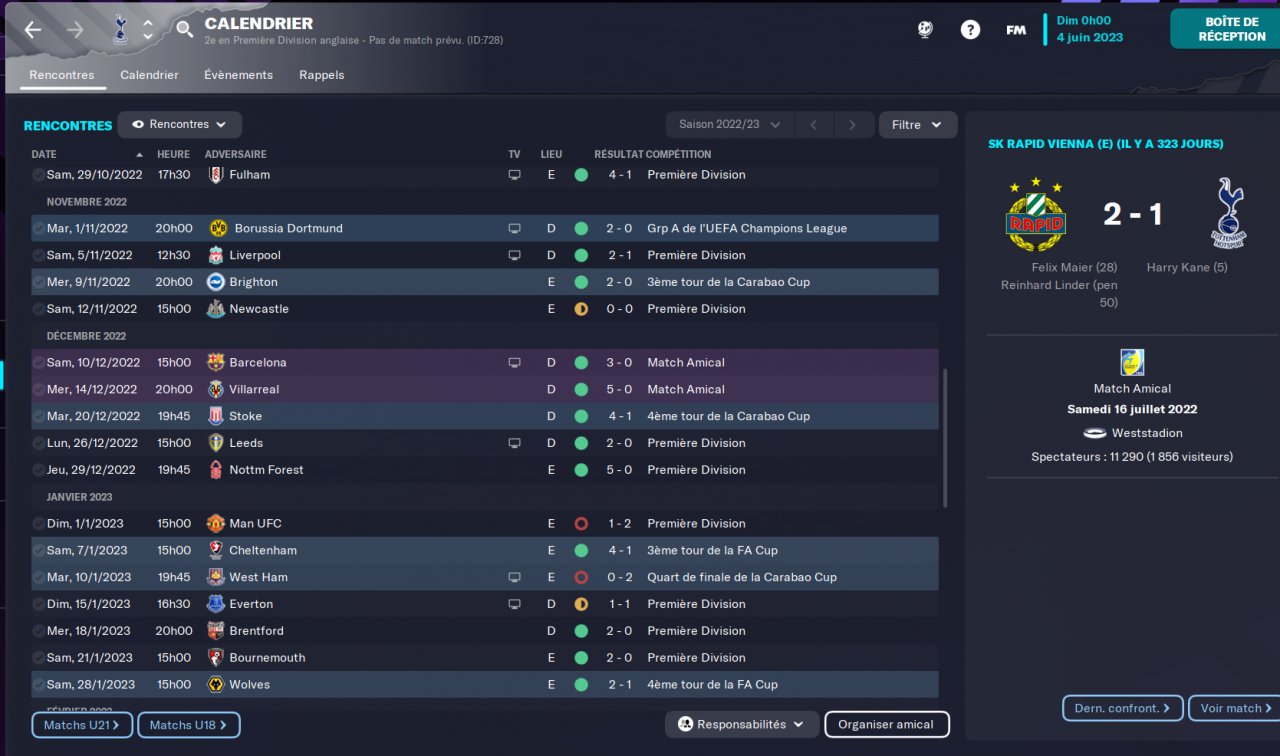The width and height of the screenshot is (1280, 756).
Task: Open the Rencontres view dropdown
Action: click(x=180, y=125)
